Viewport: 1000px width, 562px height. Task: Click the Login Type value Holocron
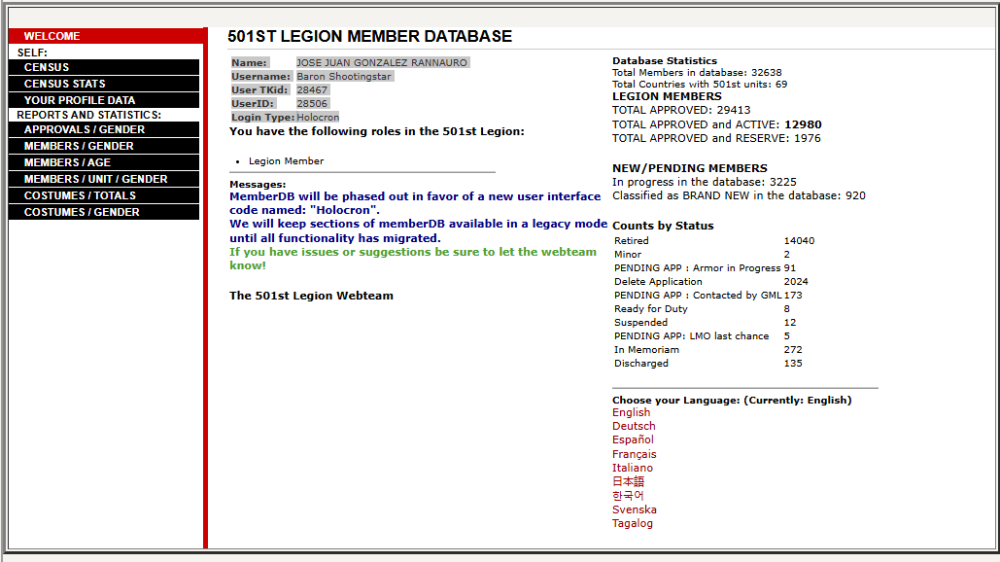[x=318, y=117]
